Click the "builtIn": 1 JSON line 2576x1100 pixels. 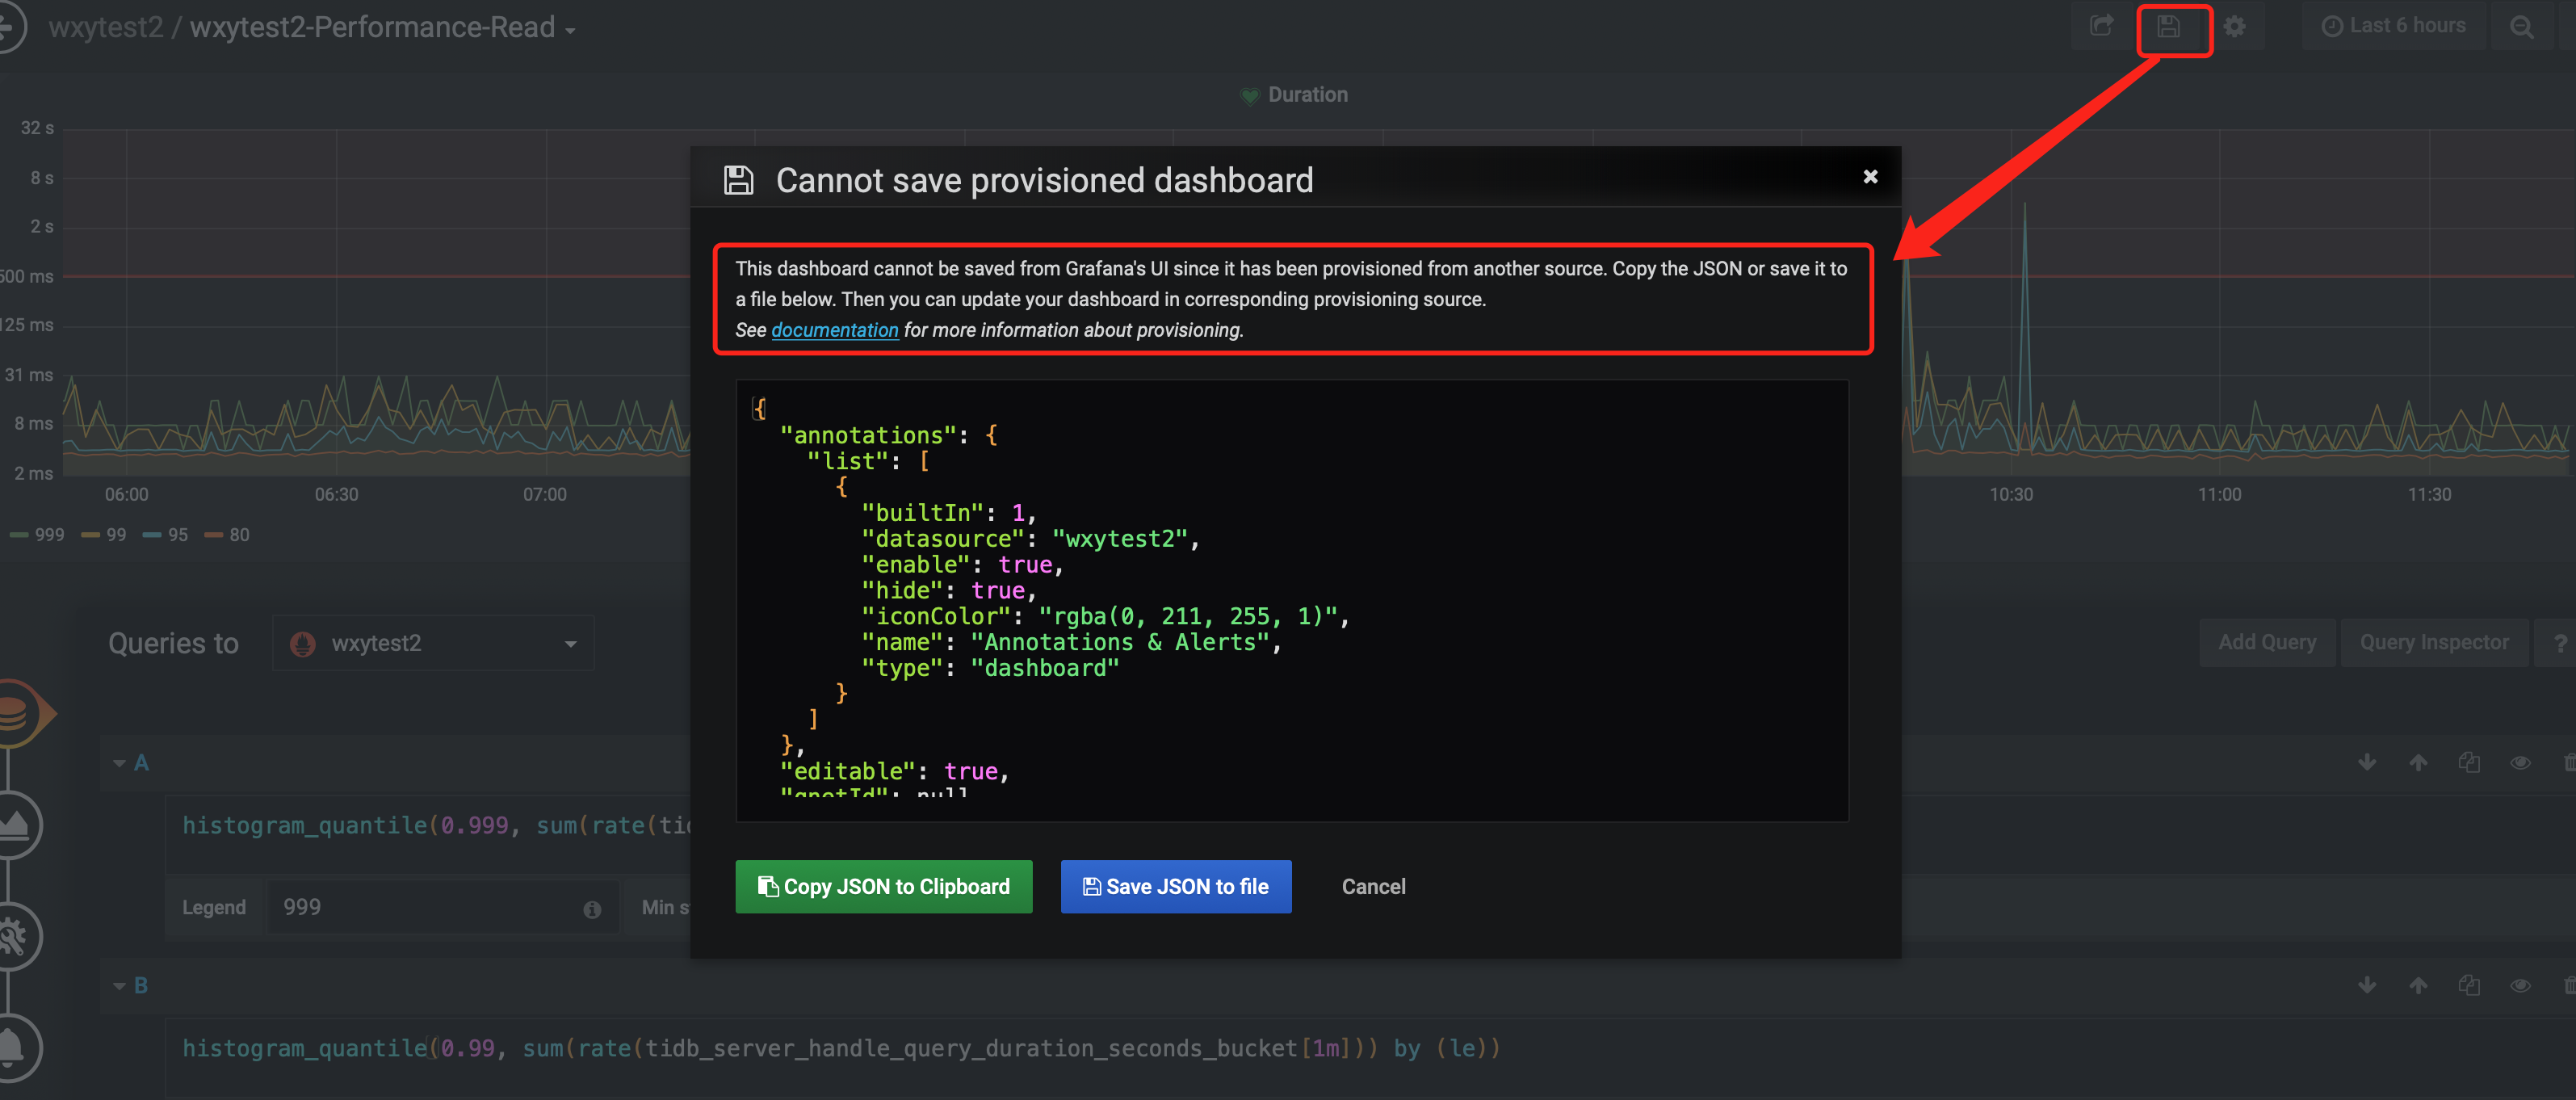[948, 513]
